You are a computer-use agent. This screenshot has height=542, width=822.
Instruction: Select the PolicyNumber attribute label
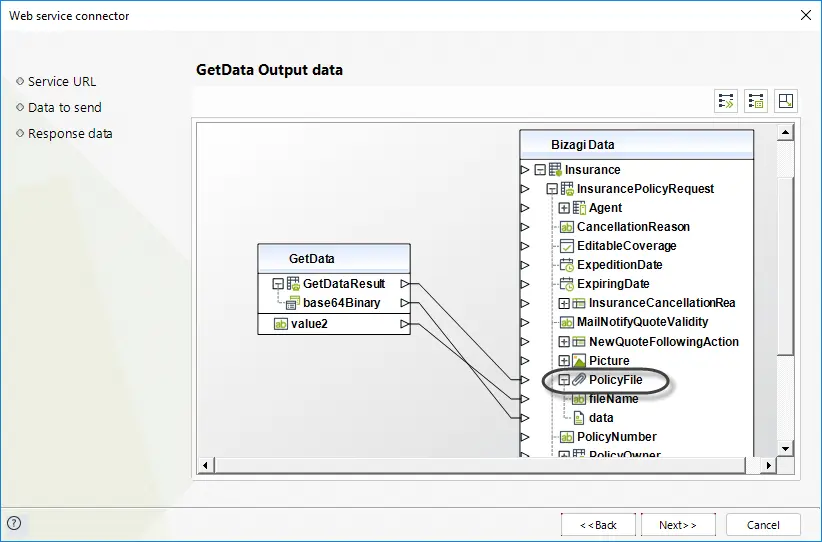pos(616,437)
